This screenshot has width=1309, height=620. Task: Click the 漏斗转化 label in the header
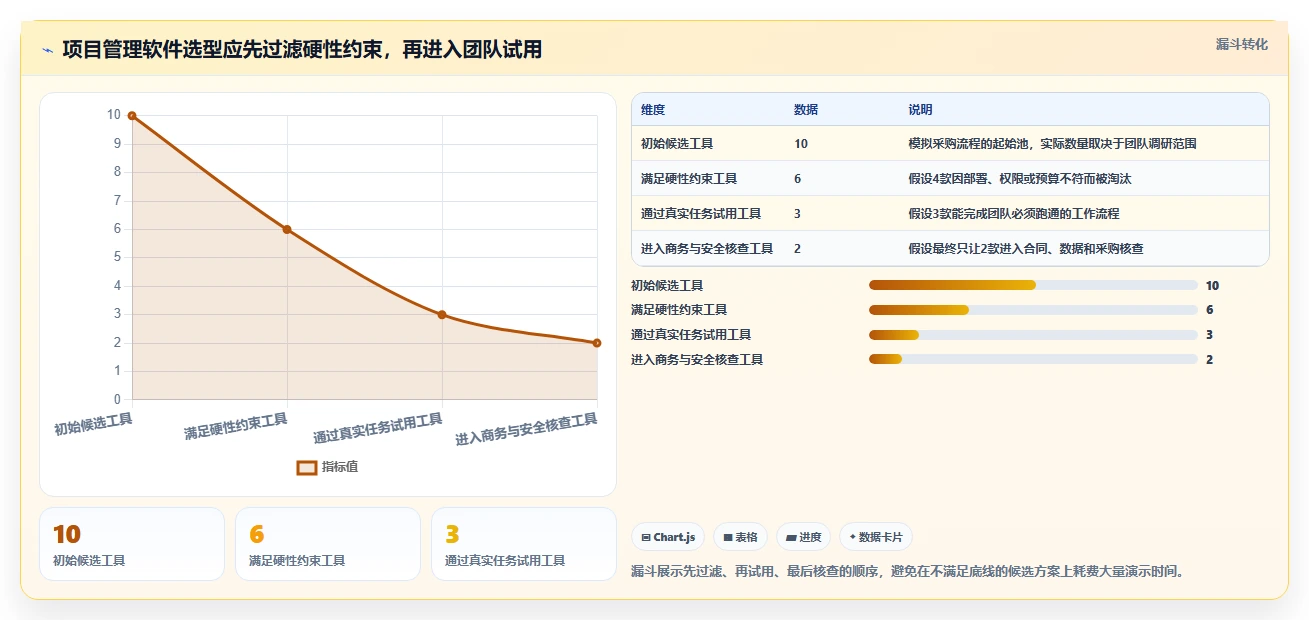coord(1242,44)
